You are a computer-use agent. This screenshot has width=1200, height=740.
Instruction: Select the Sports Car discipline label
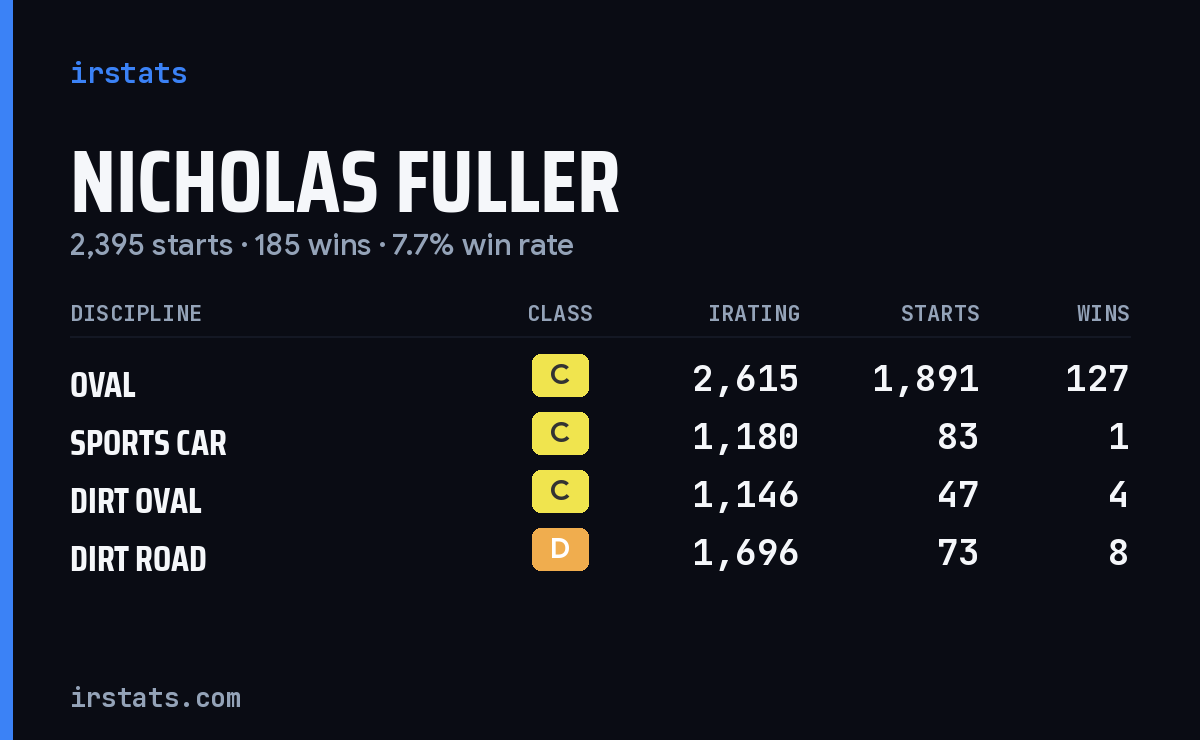point(148,443)
